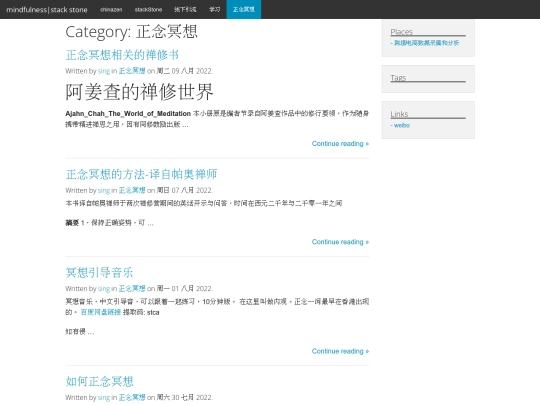Viewport: 540px width, 405px height.
Task: Open the stackStone navigation item
Action: pos(148,10)
